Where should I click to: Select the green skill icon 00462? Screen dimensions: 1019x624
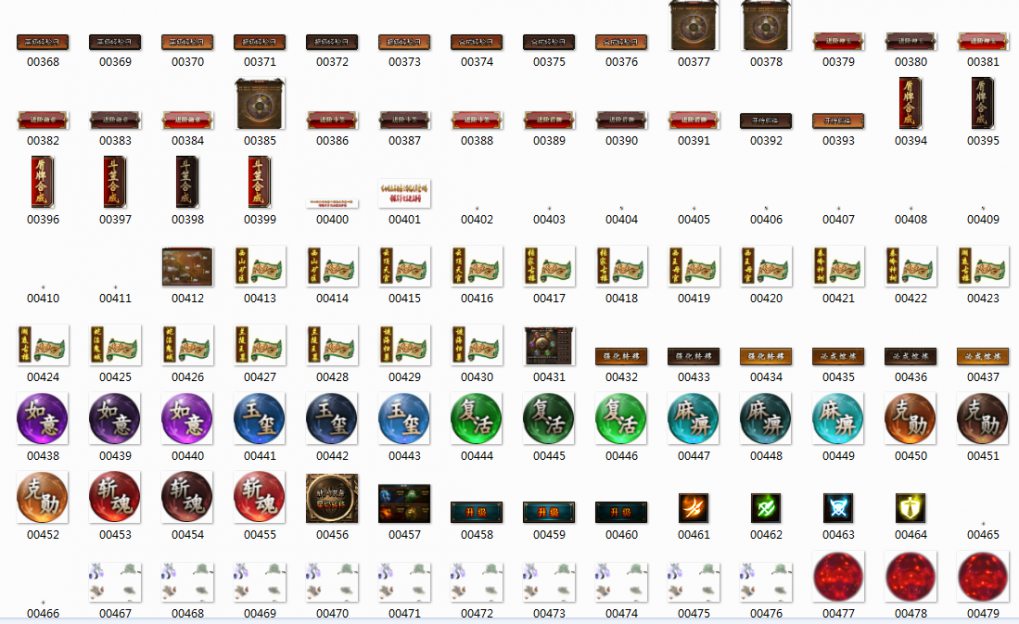tap(766, 508)
